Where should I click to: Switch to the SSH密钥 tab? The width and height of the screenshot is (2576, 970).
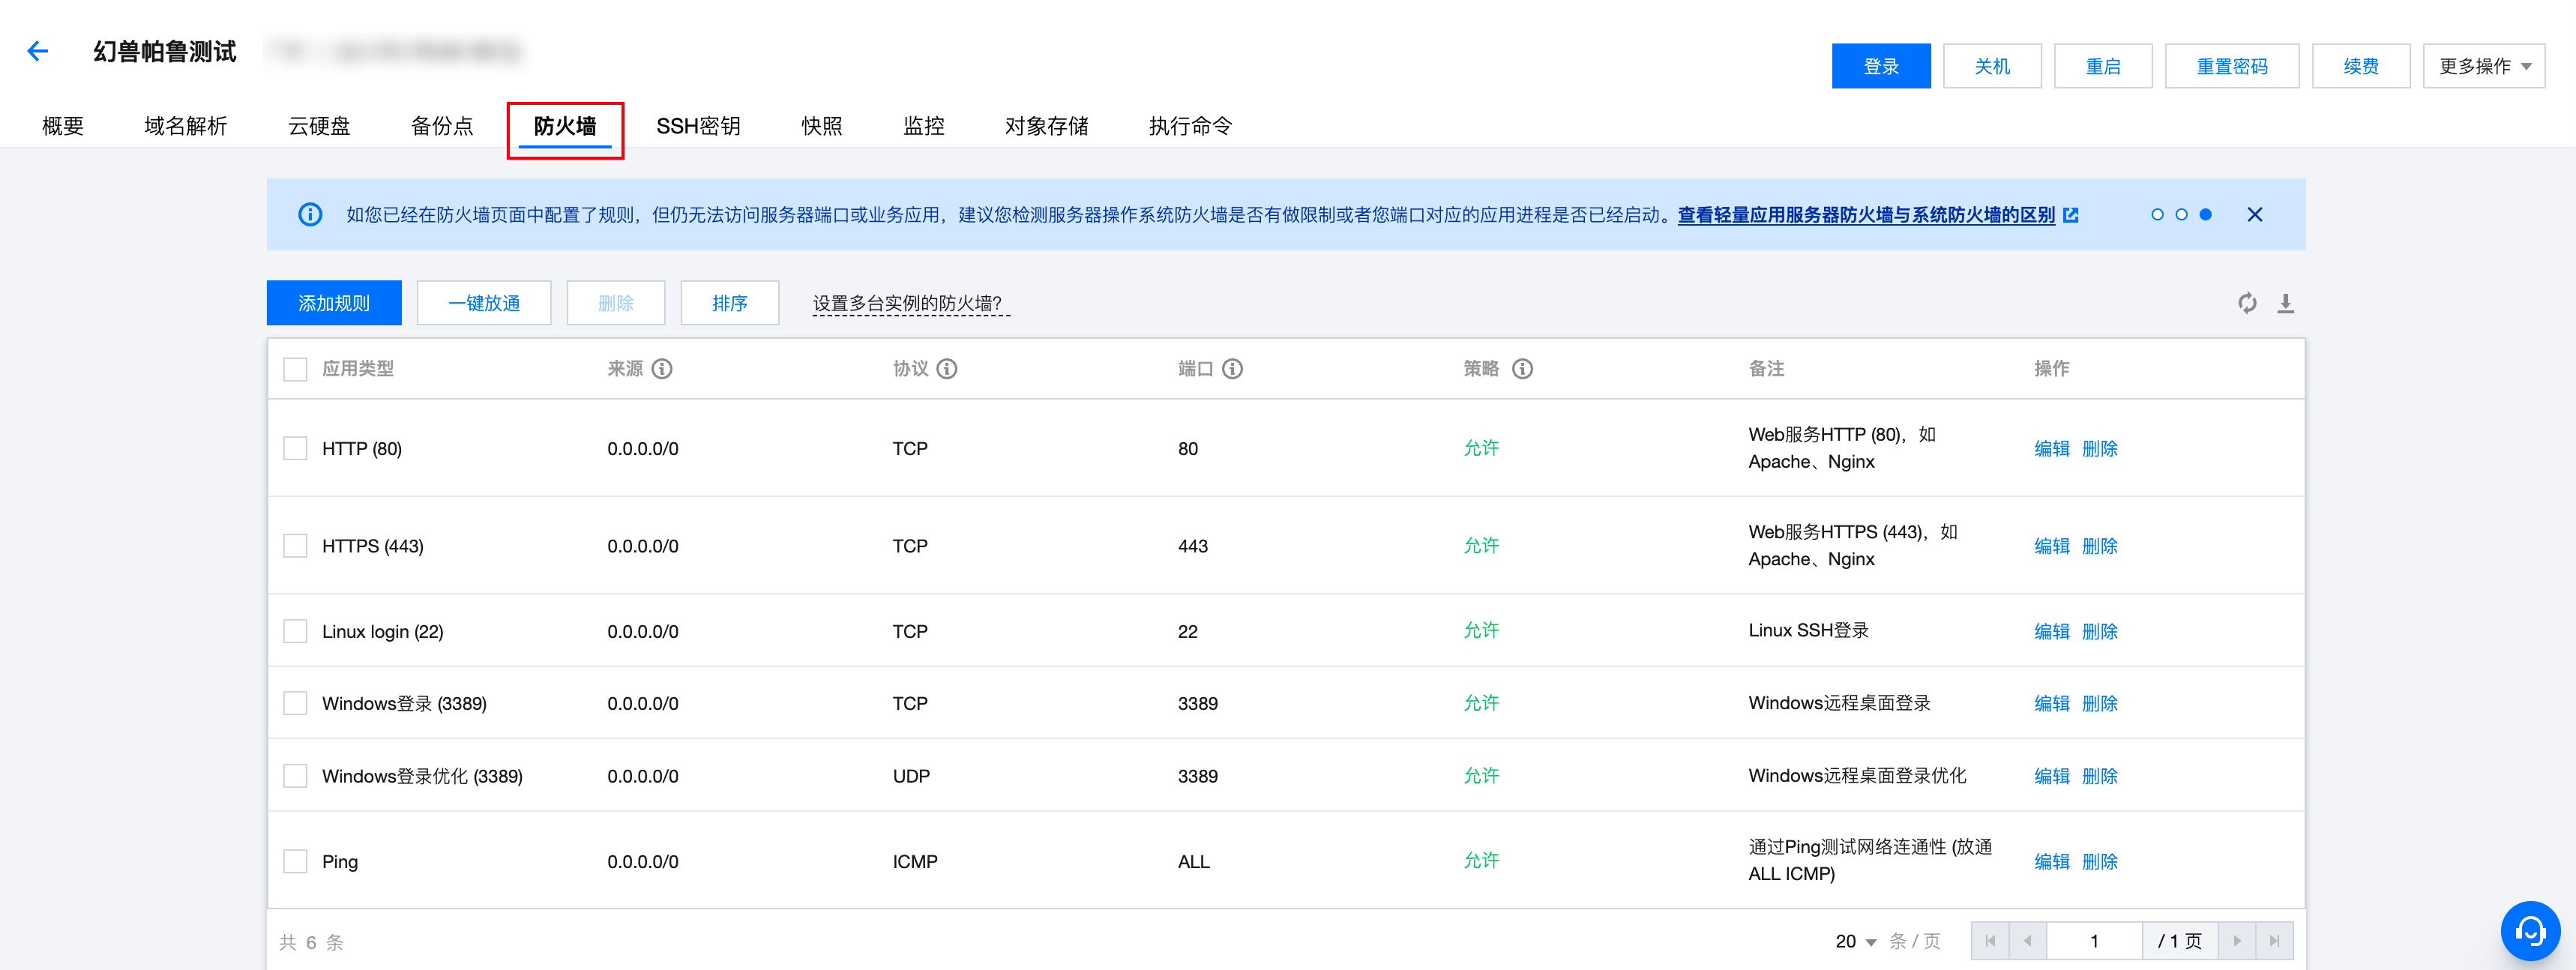coord(698,126)
